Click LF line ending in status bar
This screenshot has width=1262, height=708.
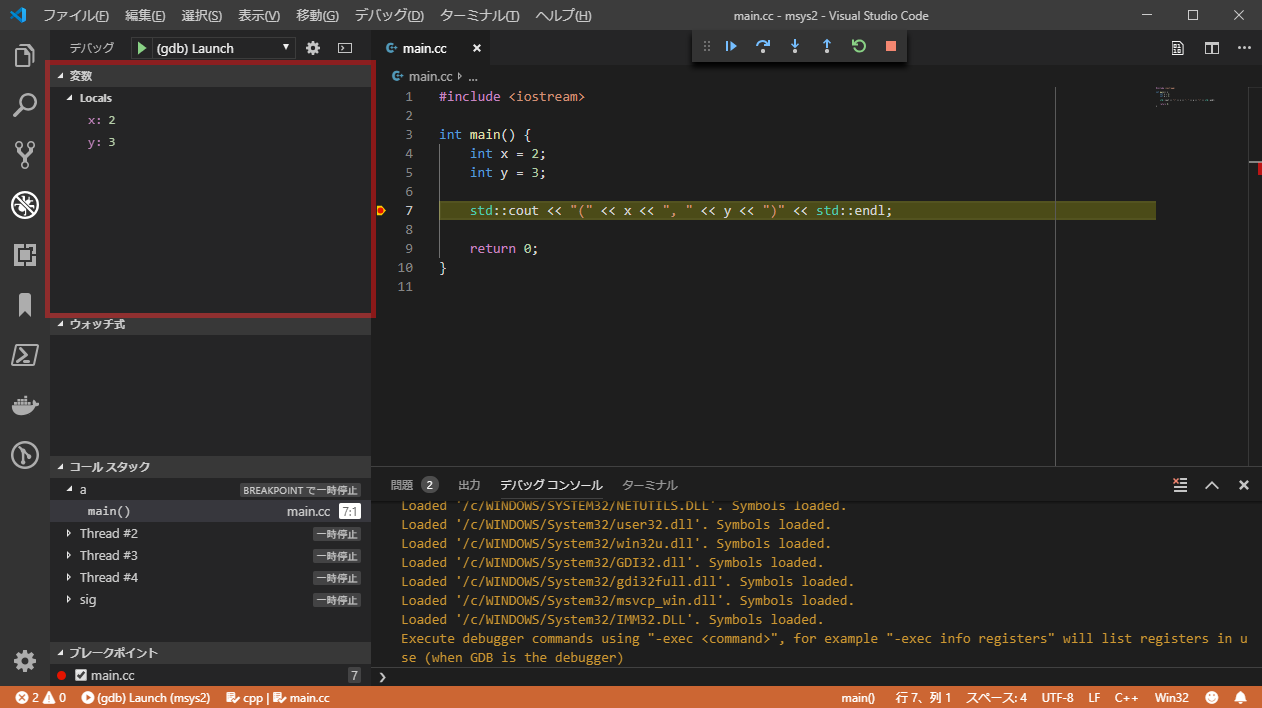coord(1094,697)
